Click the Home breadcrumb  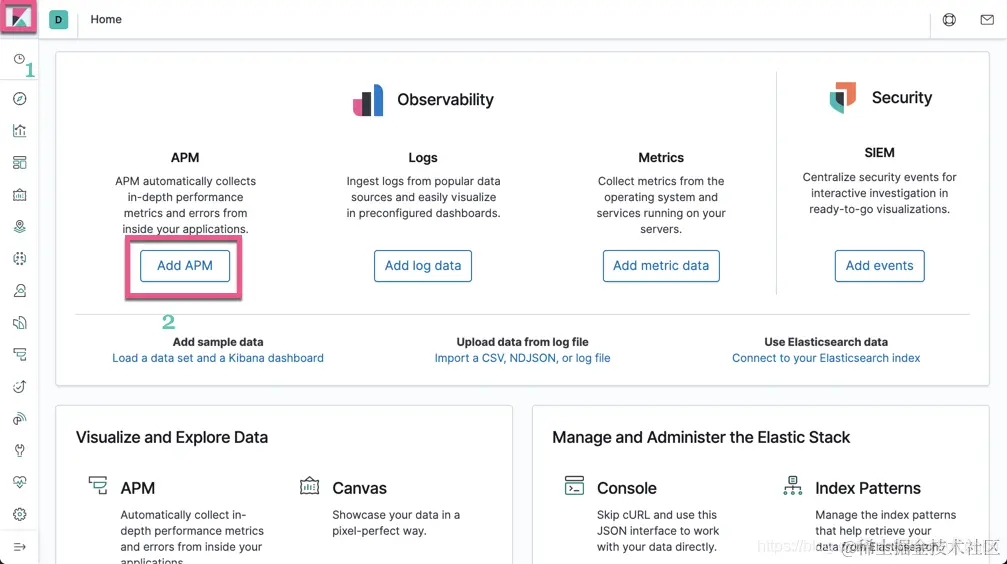tap(106, 19)
